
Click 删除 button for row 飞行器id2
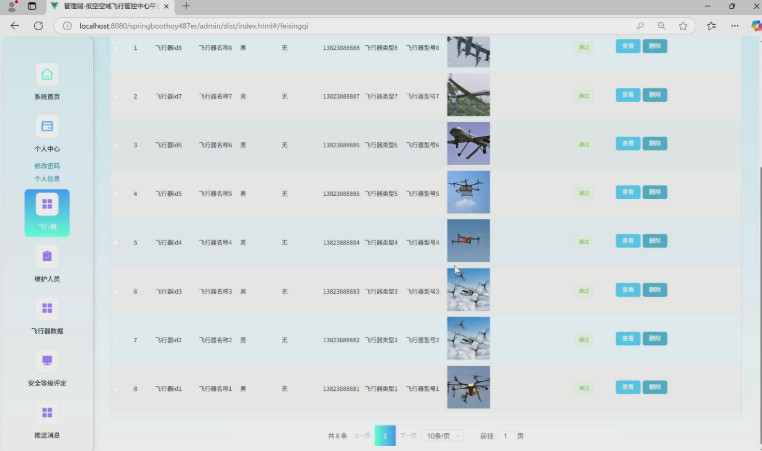point(655,338)
